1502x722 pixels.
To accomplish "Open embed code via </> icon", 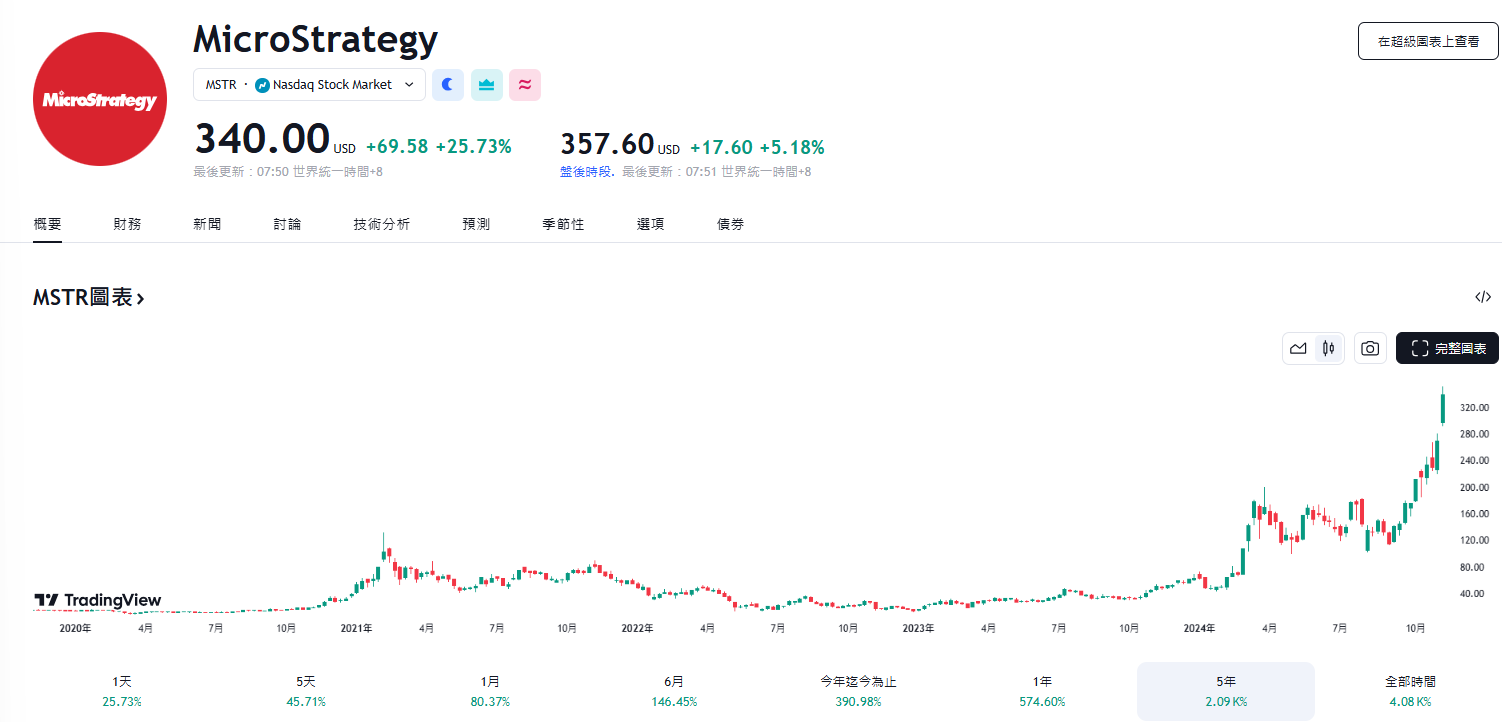I will pyautogui.click(x=1482, y=297).
